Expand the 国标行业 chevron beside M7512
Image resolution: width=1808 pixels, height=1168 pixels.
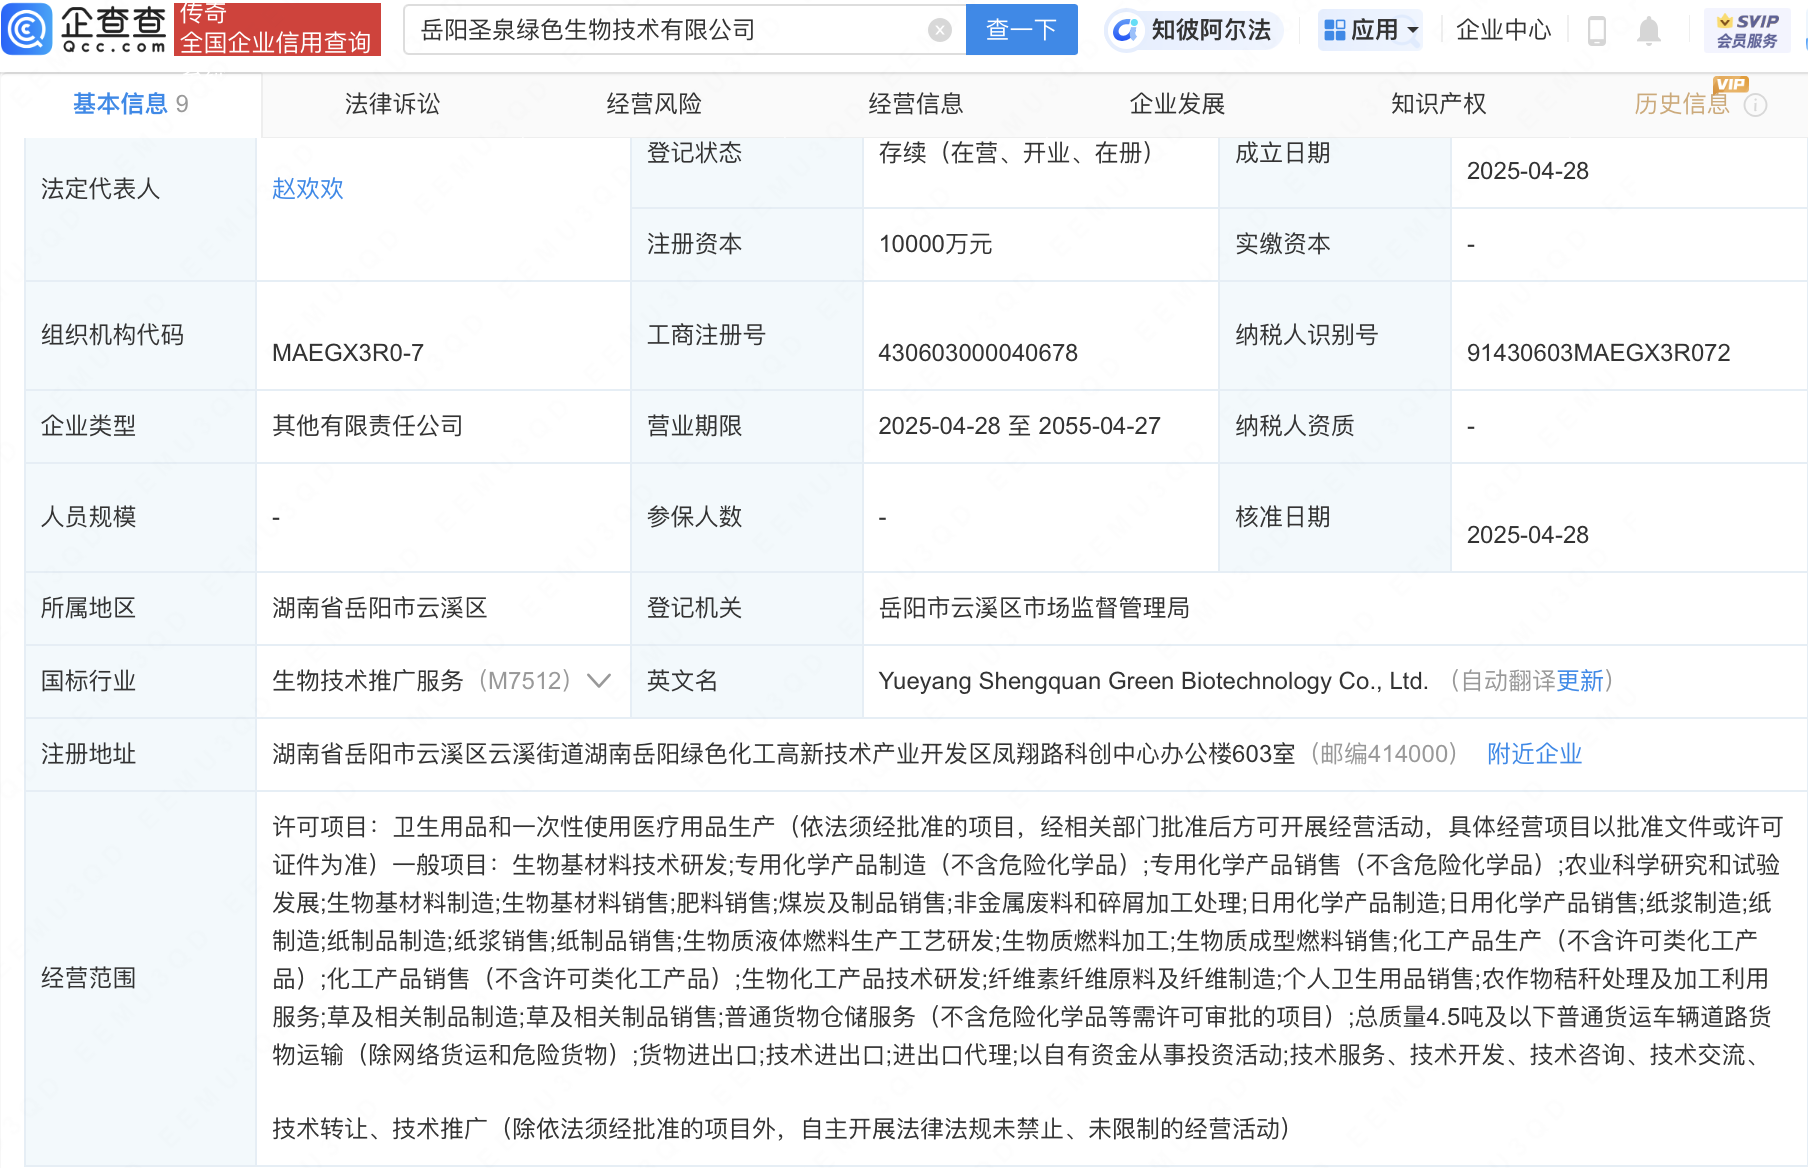pyautogui.click(x=599, y=681)
